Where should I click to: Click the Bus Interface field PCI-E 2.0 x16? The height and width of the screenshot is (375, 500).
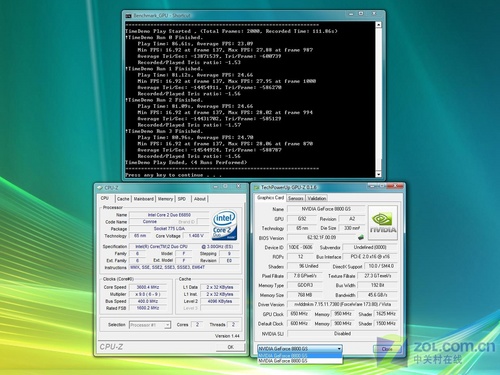tap(370, 257)
